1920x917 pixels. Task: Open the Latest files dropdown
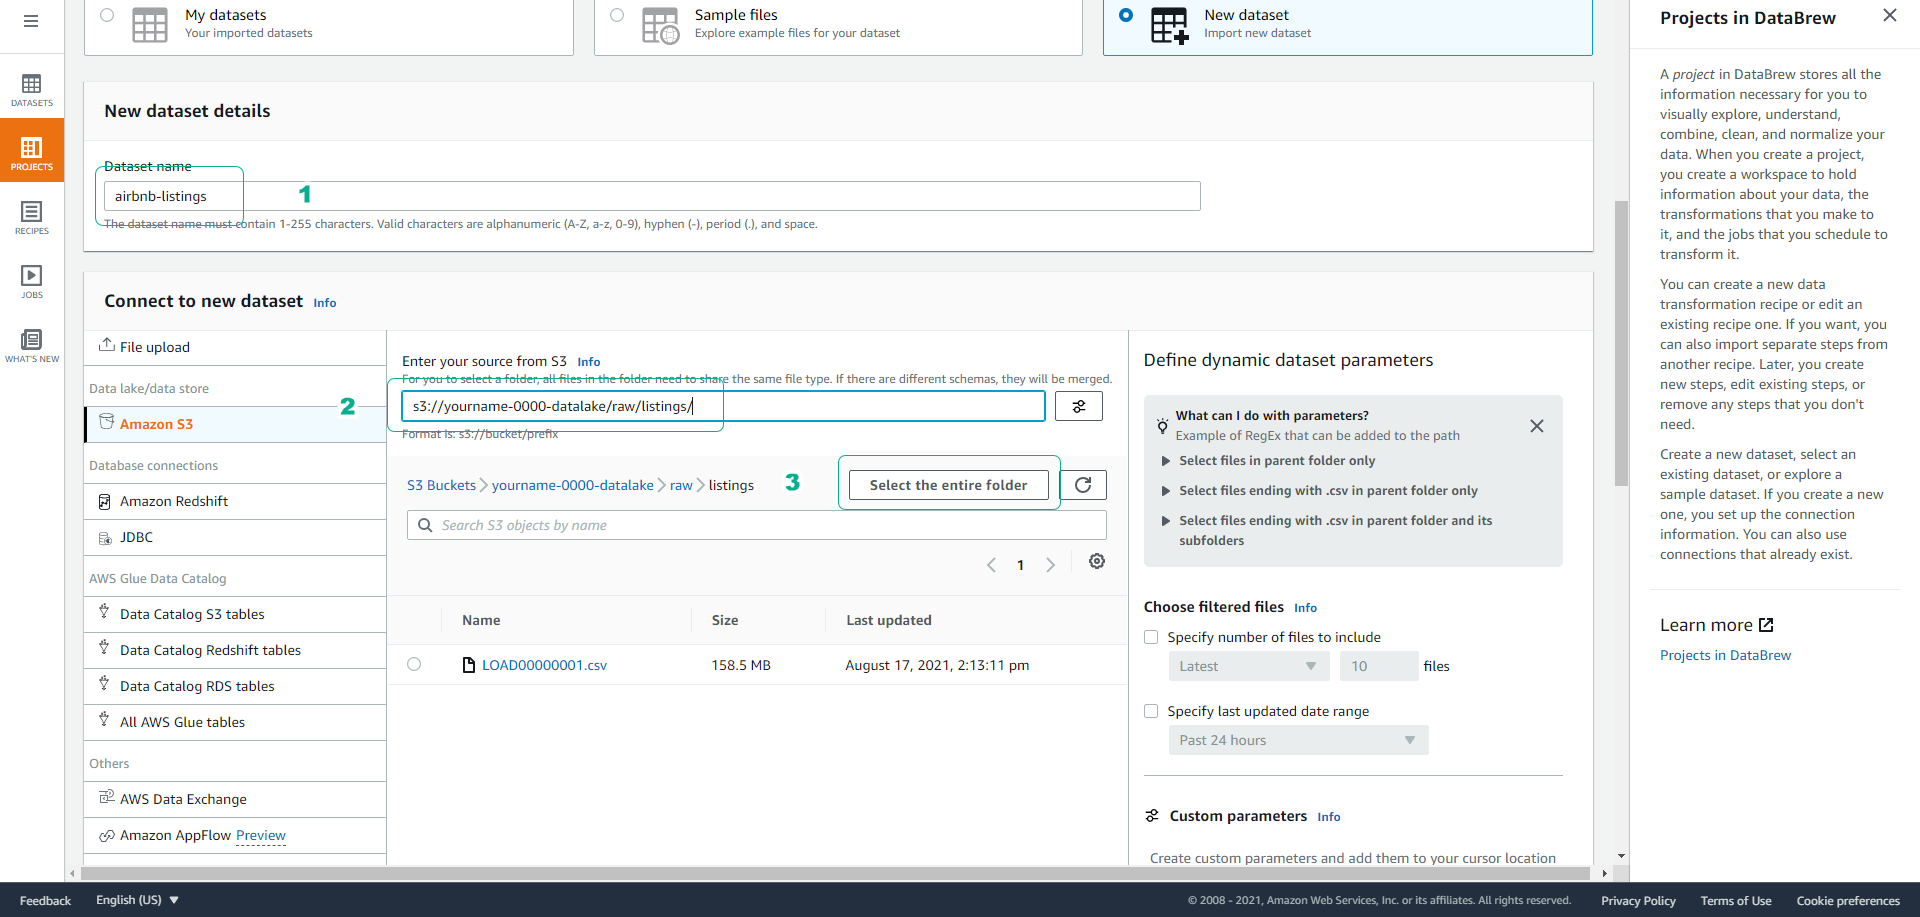pyautogui.click(x=1248, y=666)
